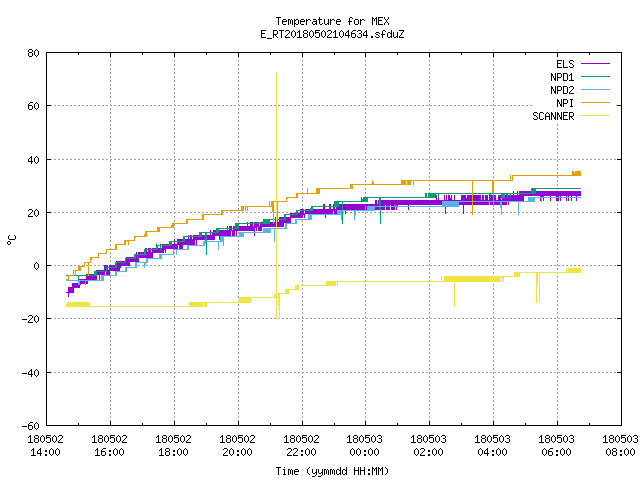Click the y-axis label -60
This screenshot has height=480, width=640.
point(31,426)
